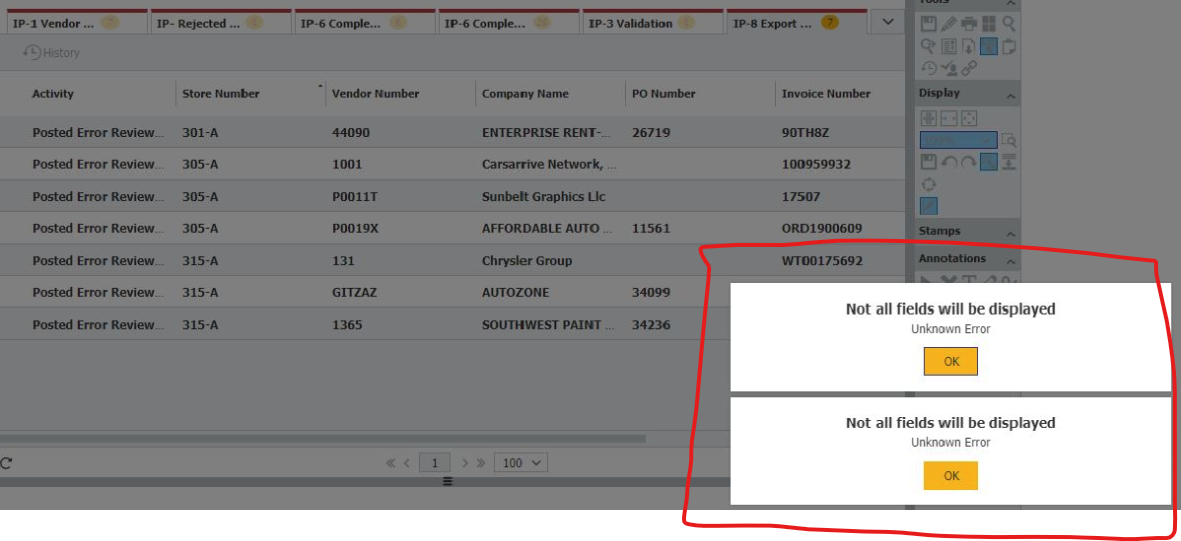
Task: Collapse the Stamps panel section
Action: (x=1010, y=234)
